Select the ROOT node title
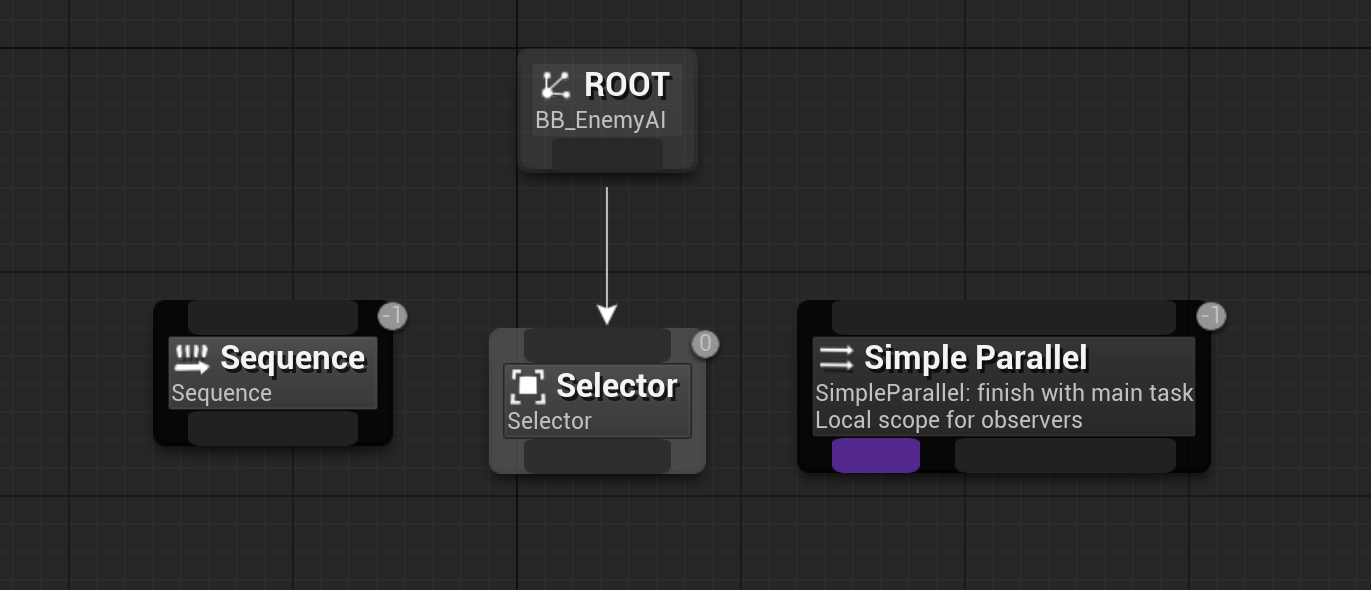 tap(627, 85)
